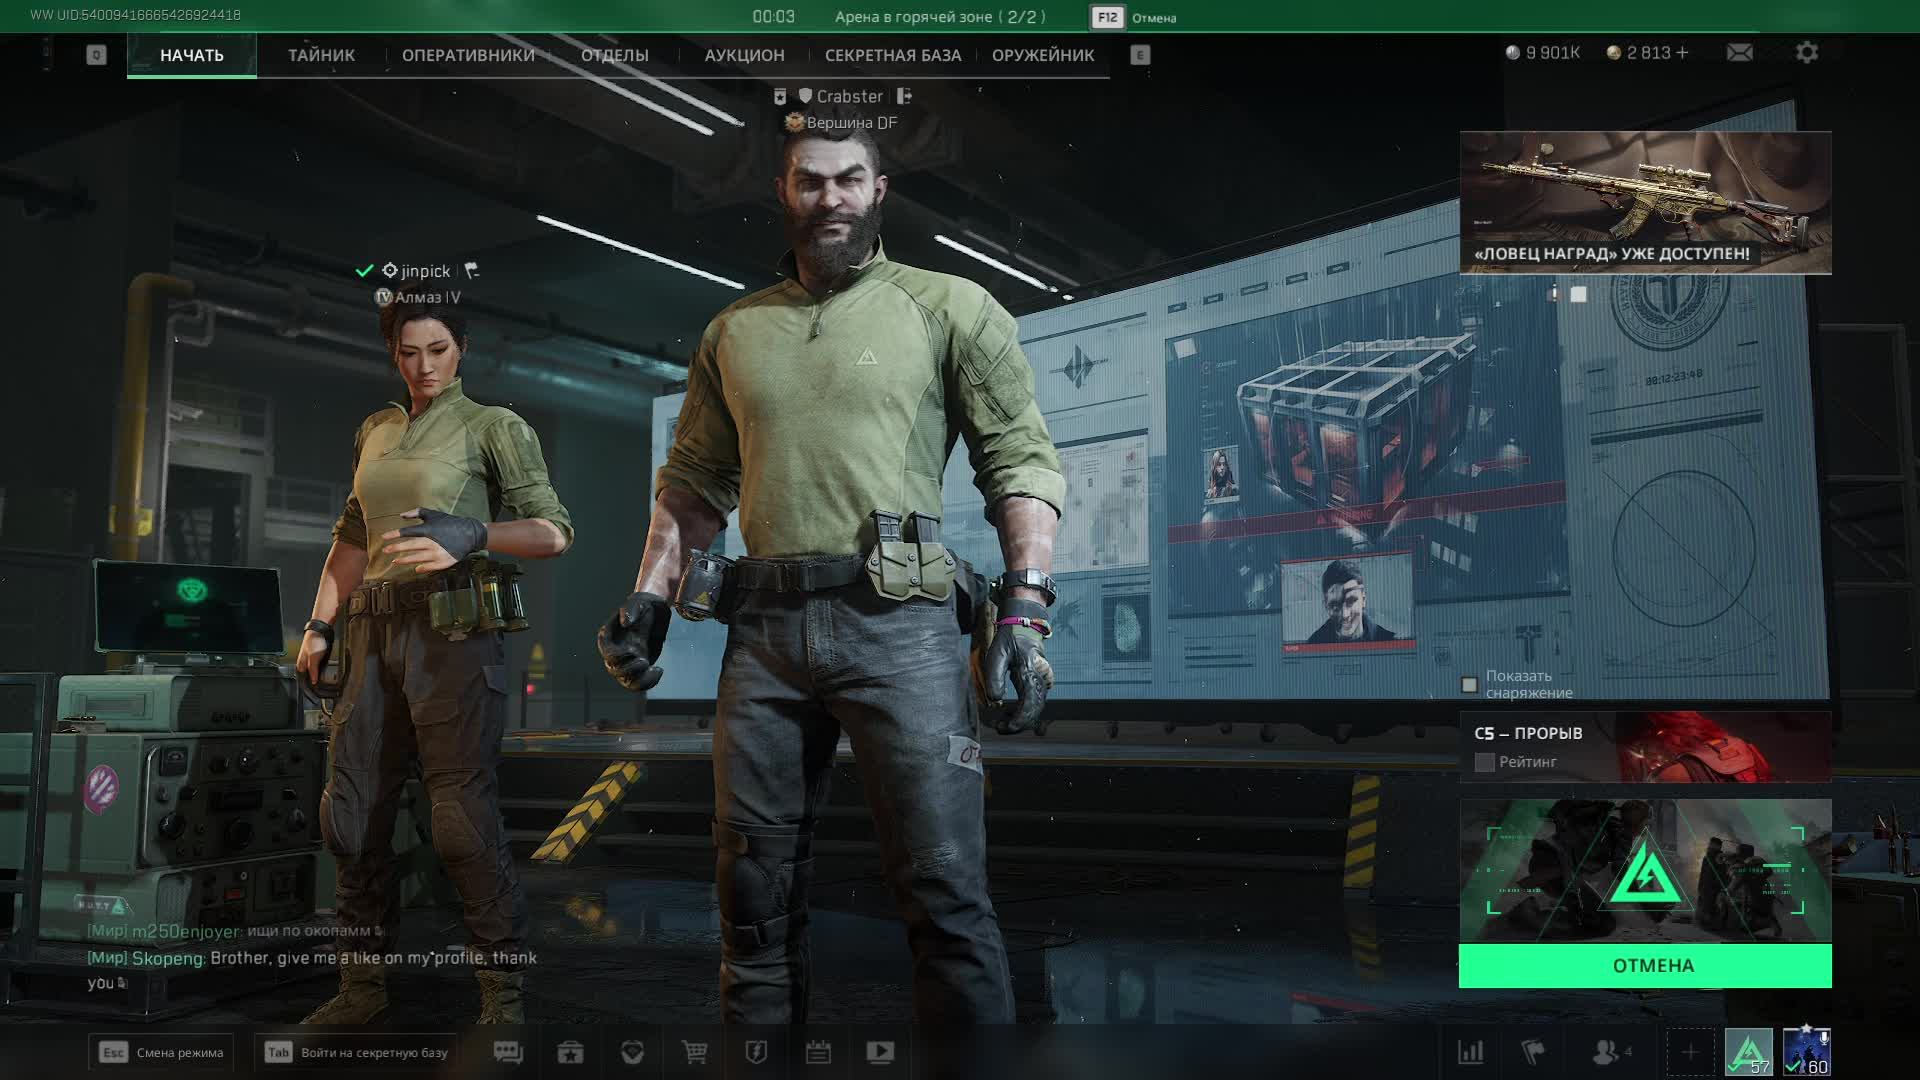This screenshot has height=1080, width=1920.
Task: Open the mail envelope icon
Action: [x=1739, y=52]
